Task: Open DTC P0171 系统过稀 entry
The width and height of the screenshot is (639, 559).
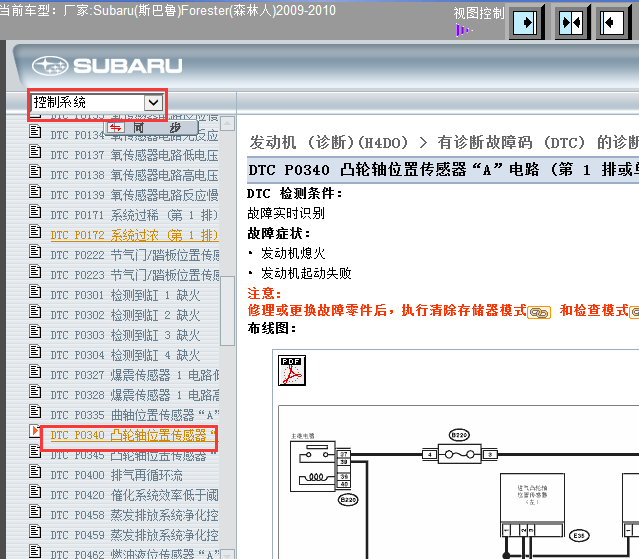Action: [134, 215]
